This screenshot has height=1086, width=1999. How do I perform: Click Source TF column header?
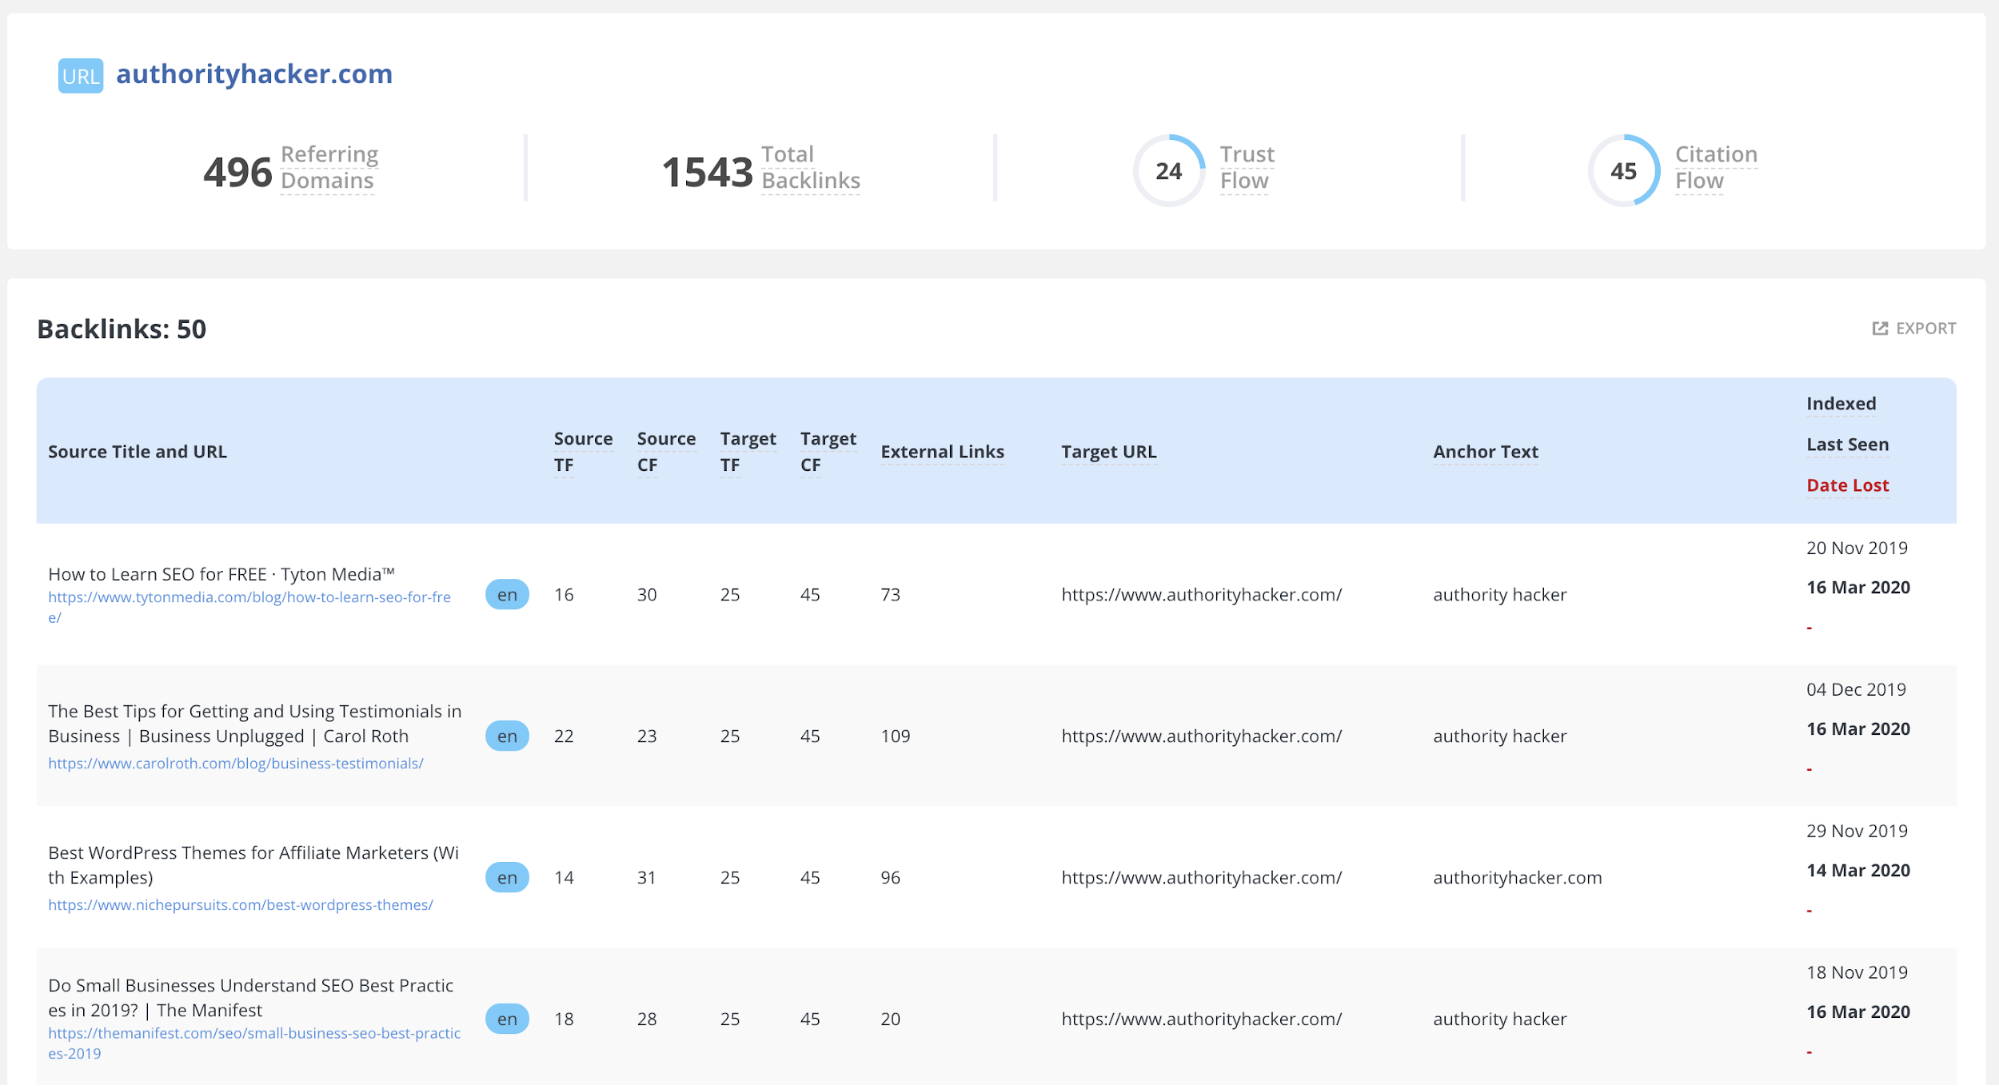pyautogui.click(x=583, y=452)
